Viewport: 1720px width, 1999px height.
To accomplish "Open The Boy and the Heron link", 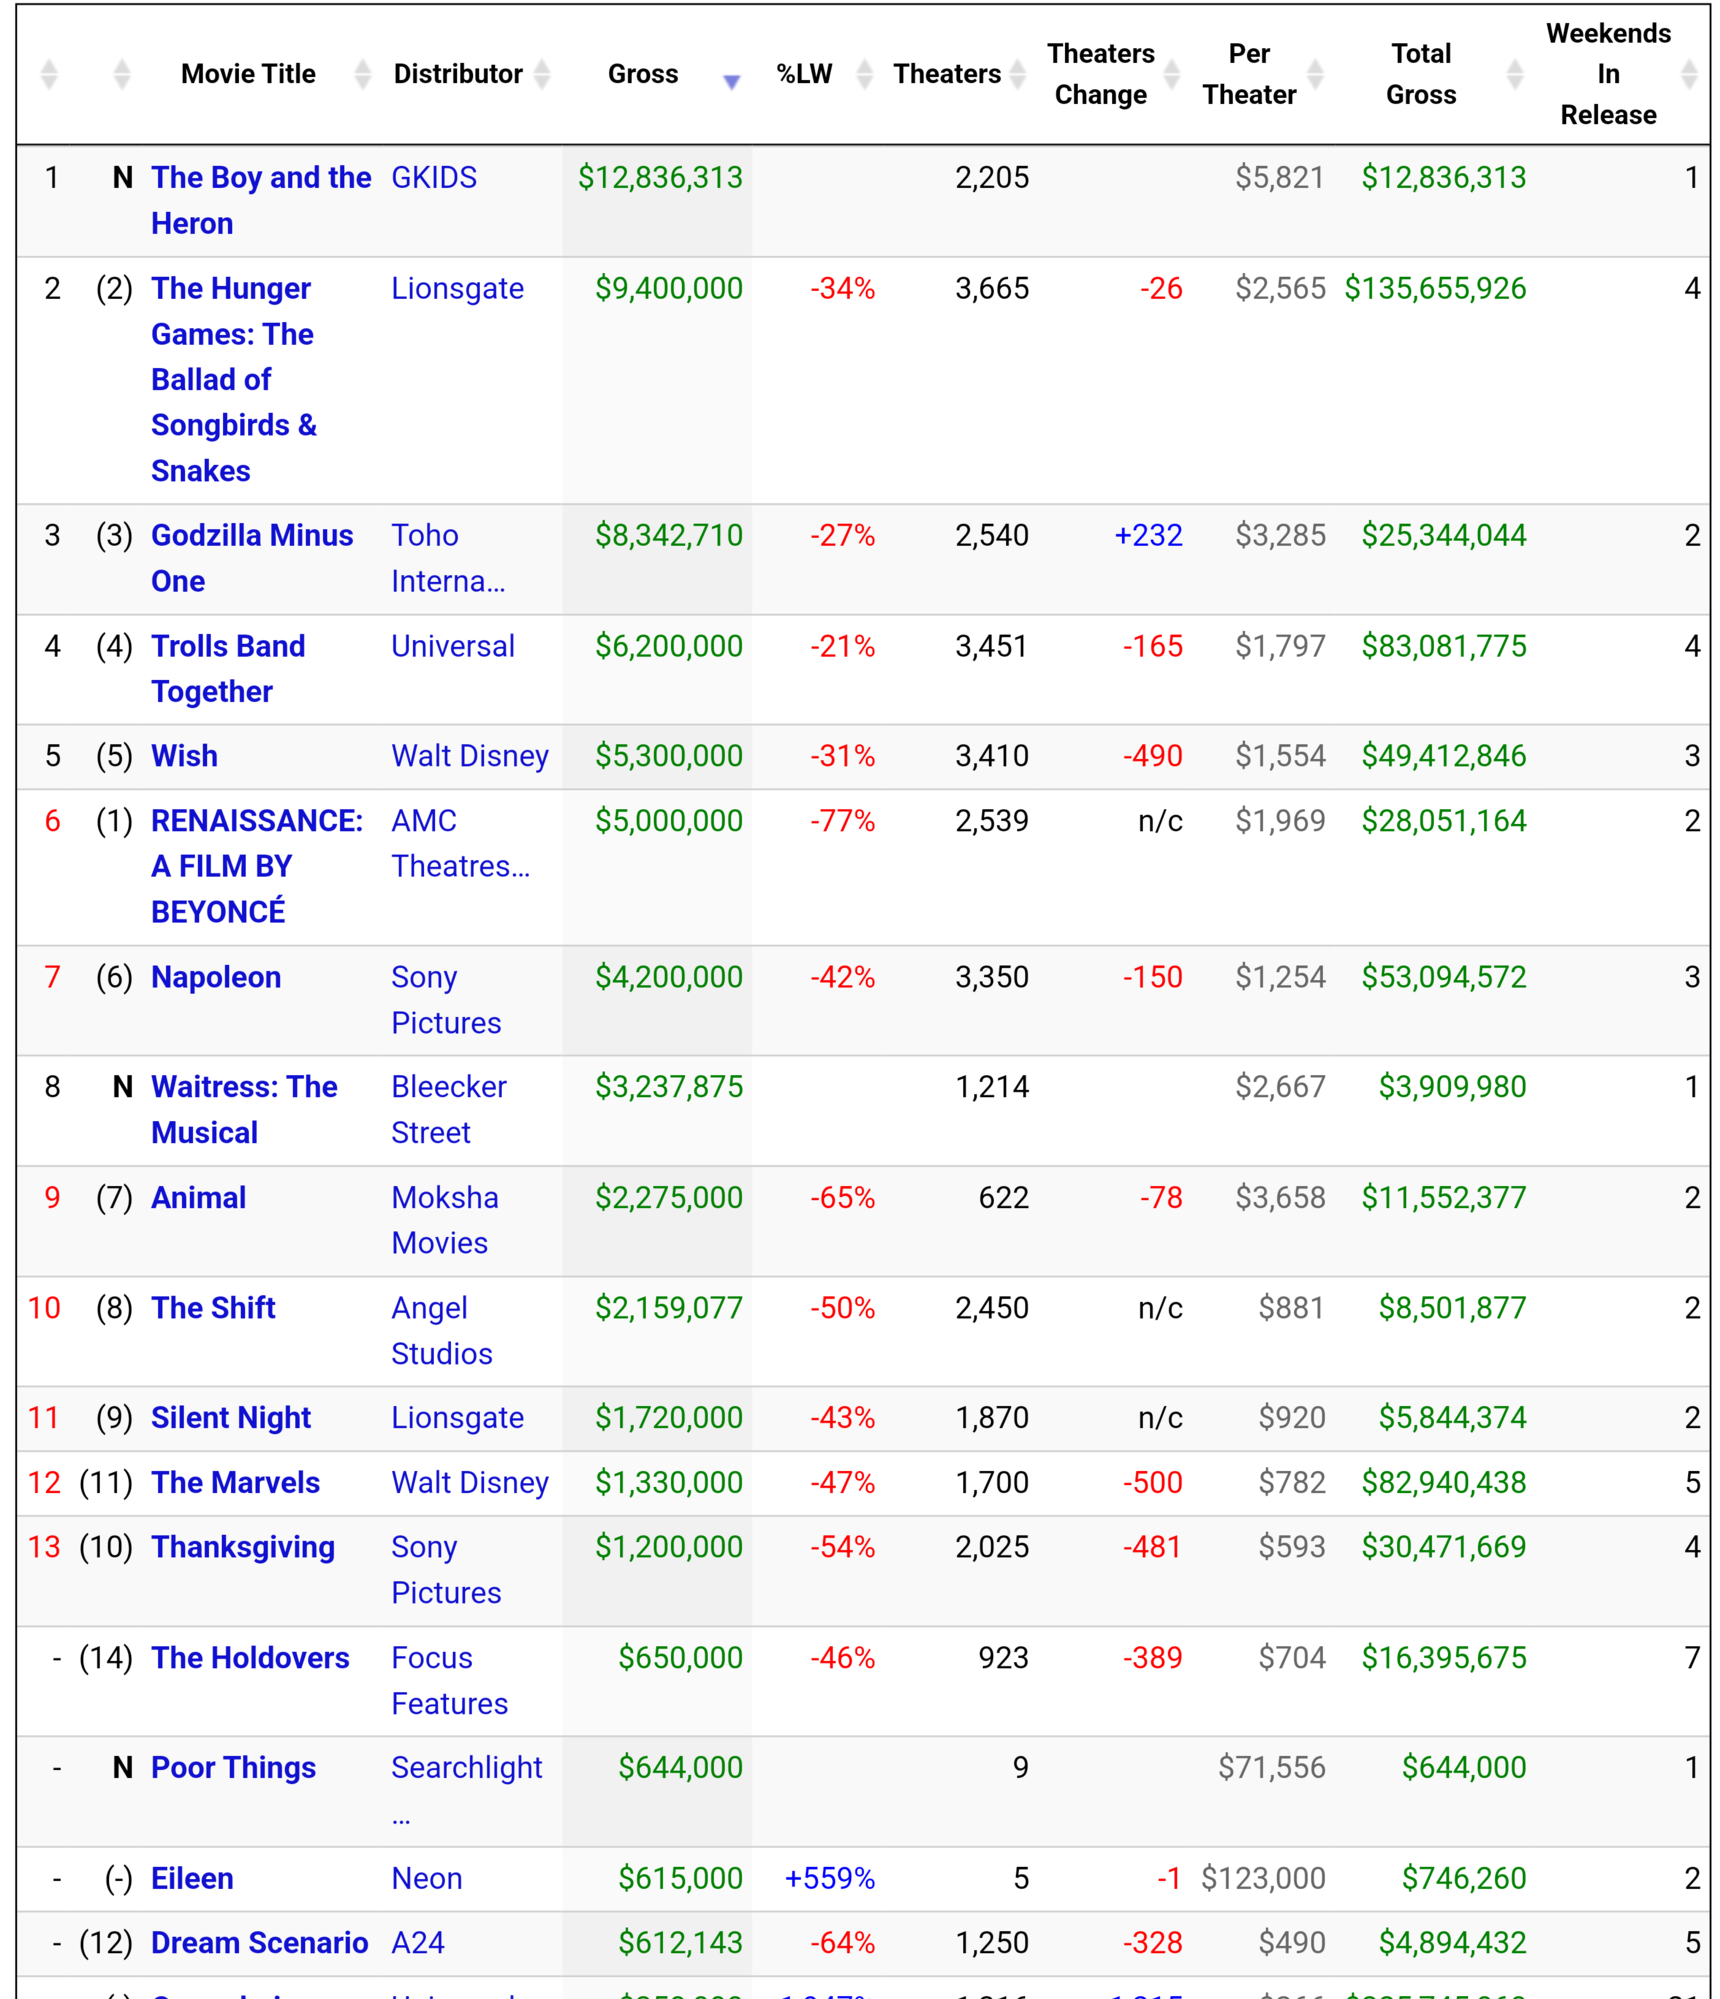I will click(261, 200).
